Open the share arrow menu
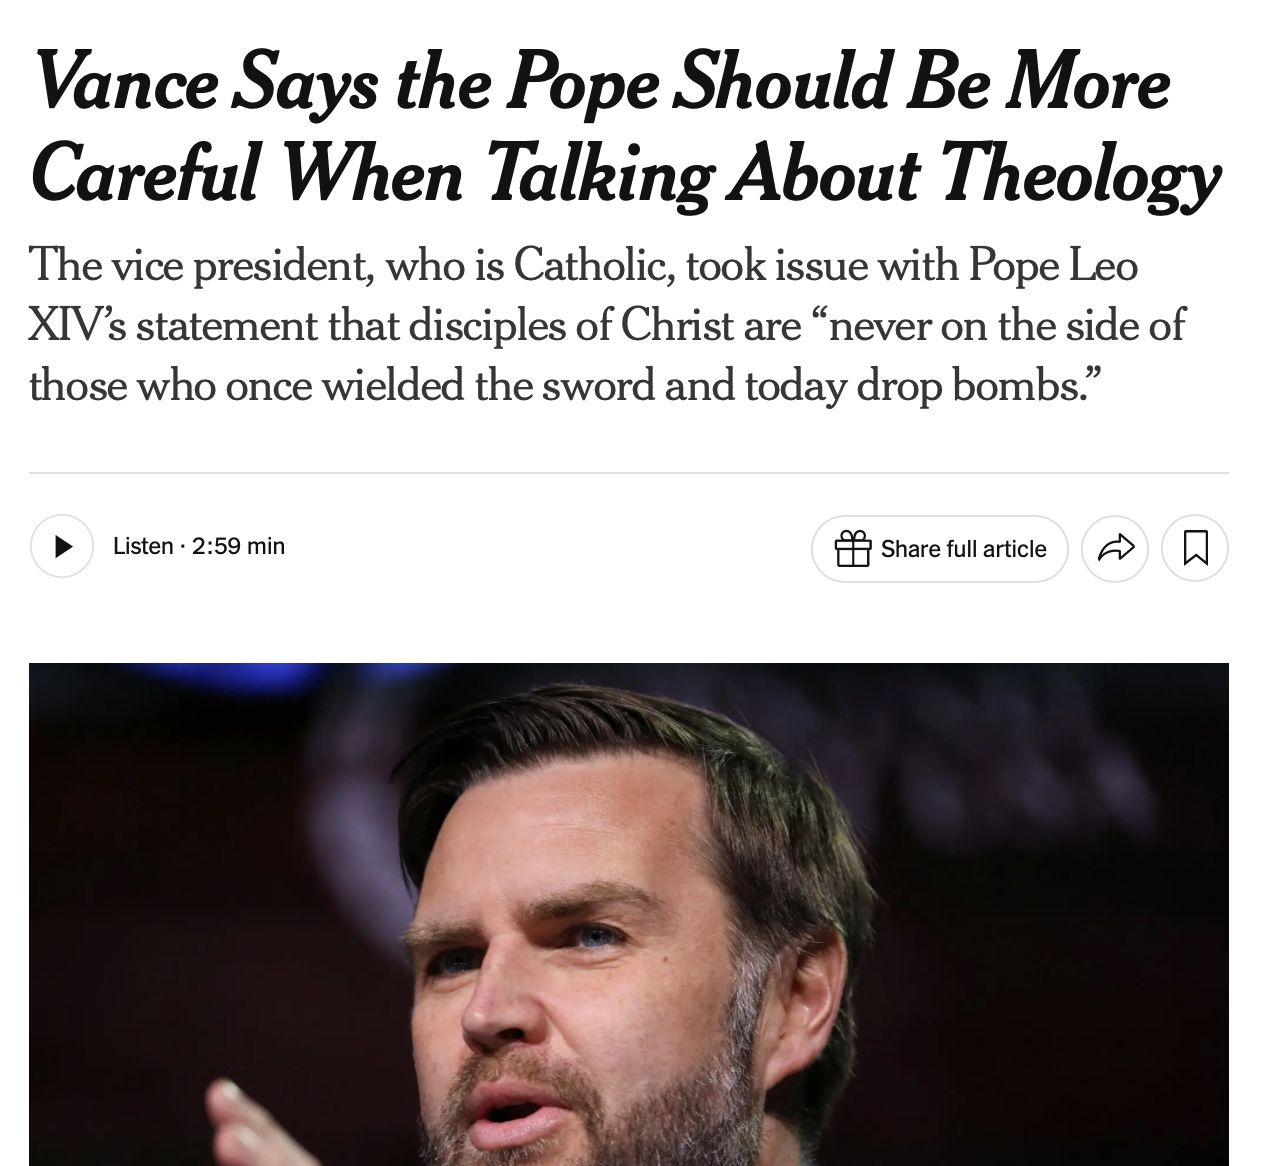 [1116, 548]
